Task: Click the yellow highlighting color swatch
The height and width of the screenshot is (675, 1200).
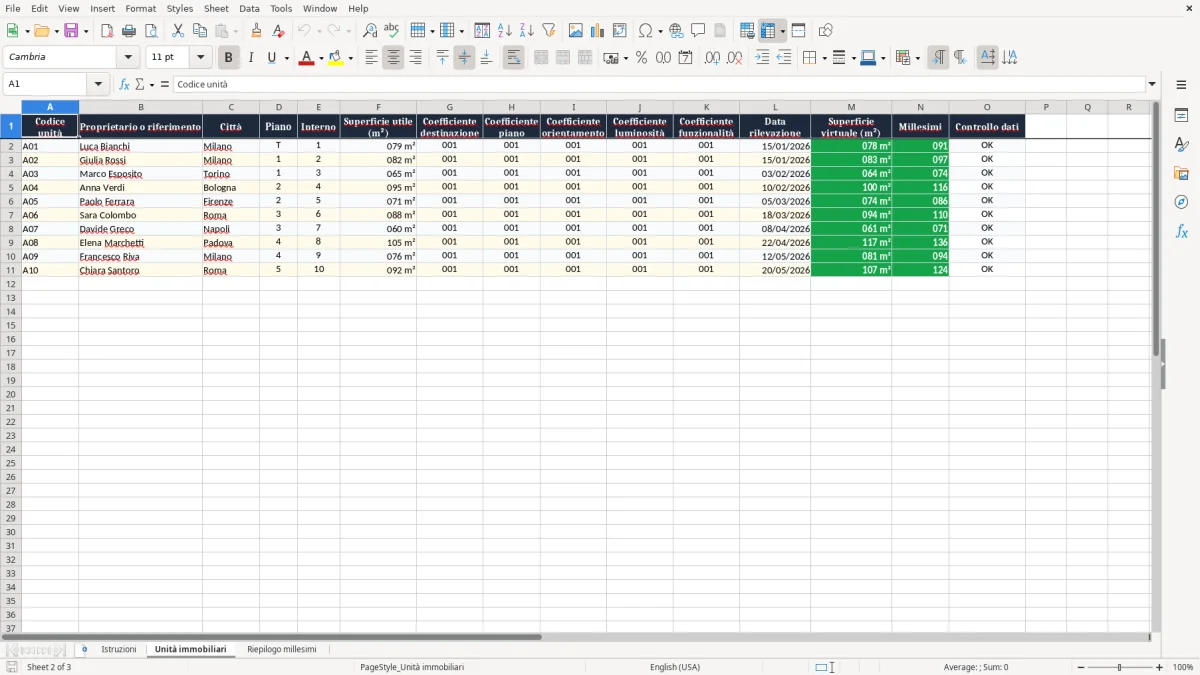Action: pos(336,58)
